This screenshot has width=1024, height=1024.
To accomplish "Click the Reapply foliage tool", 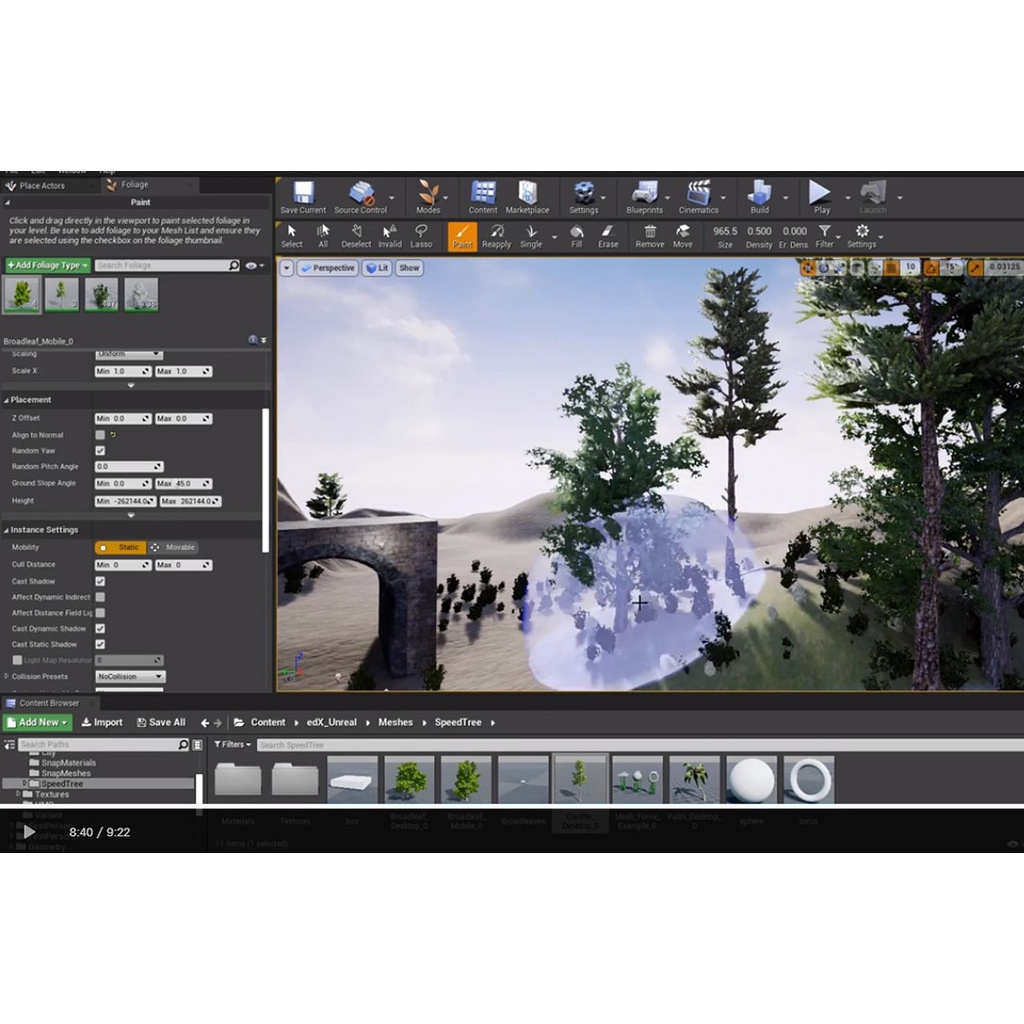I will 496,236.
